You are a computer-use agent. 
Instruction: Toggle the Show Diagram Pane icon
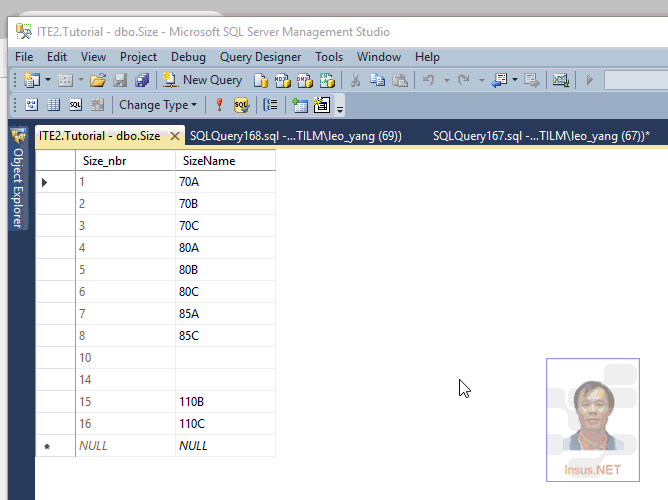coord(32,105)
